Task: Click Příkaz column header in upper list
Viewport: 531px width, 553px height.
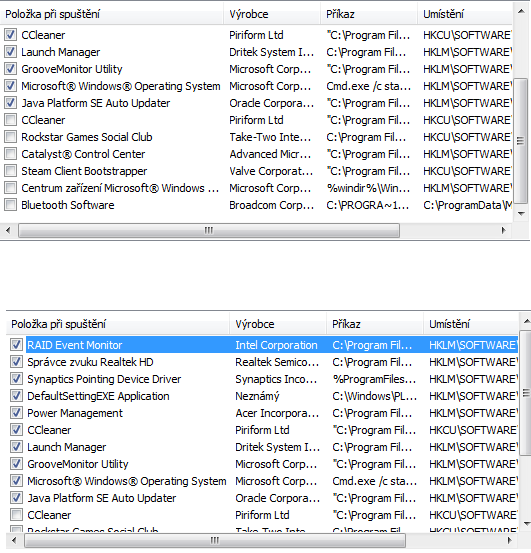Action: pos(369,14)
